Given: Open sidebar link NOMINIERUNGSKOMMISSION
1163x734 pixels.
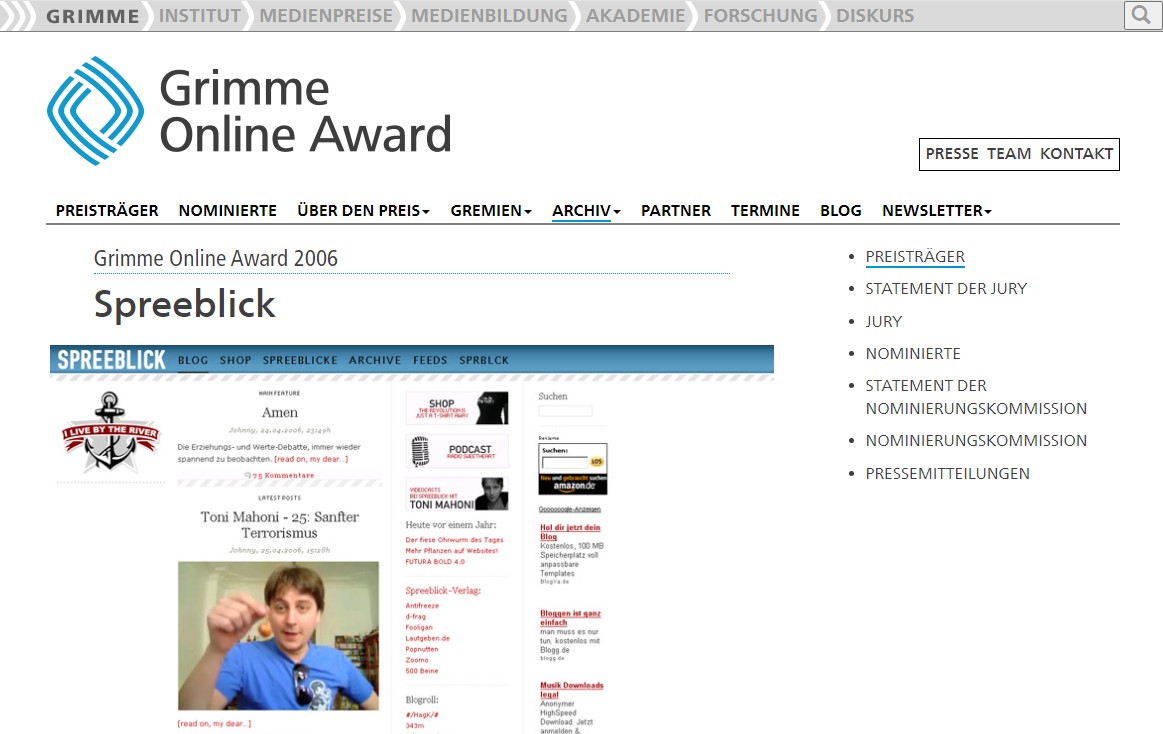Looking at the screenshot, I should click(976, 440).
